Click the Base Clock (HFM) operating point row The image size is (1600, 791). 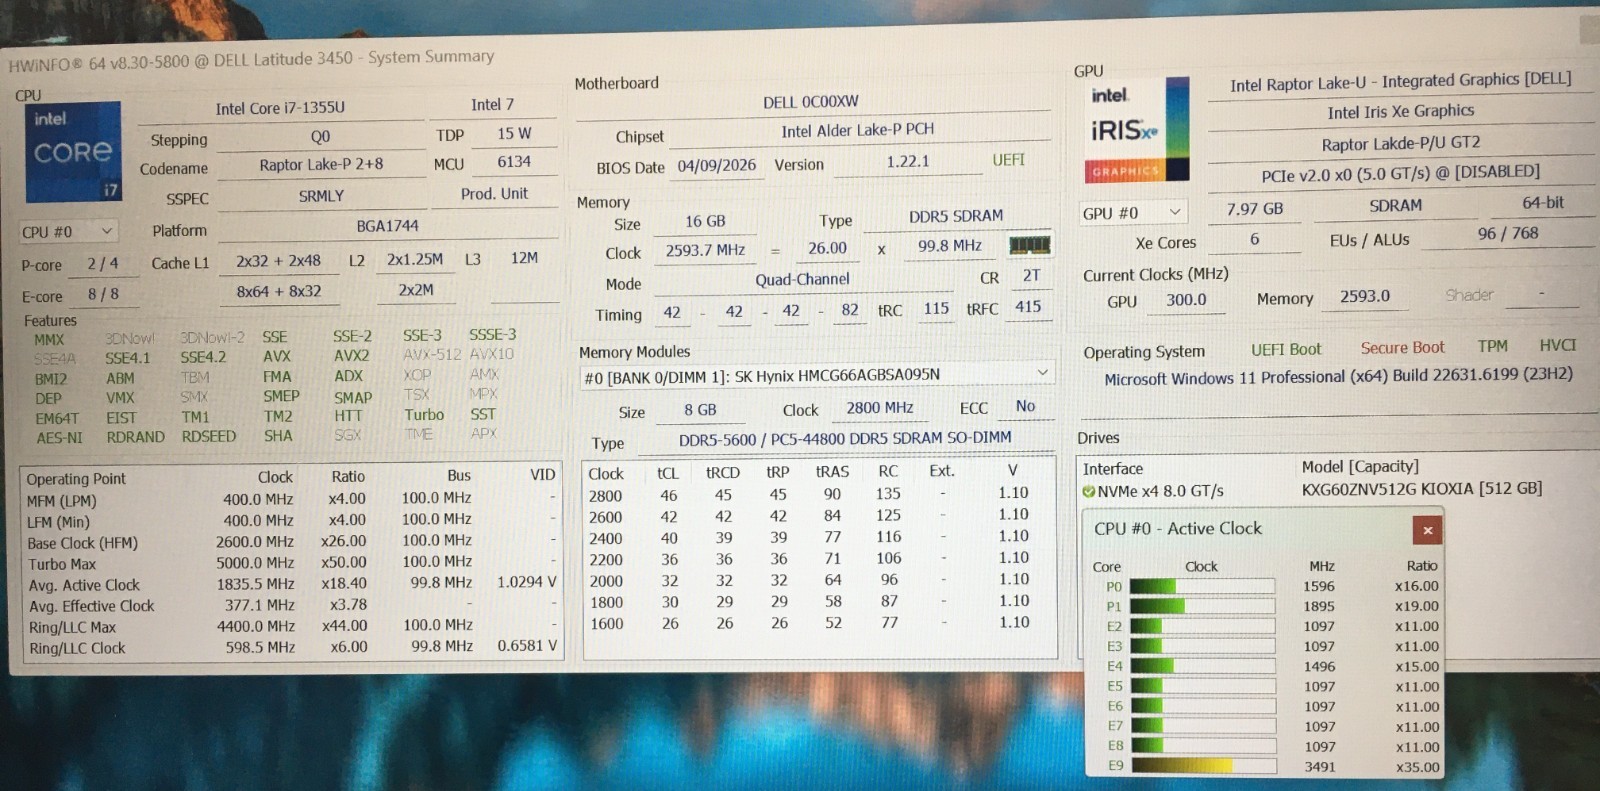click(291, 542)
